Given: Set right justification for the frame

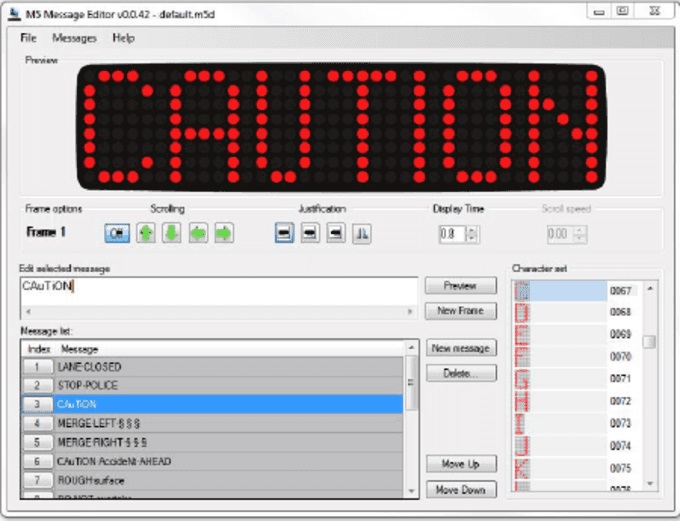Looking at the screenshot, I should pyautogui.click(x=336, y=233).
